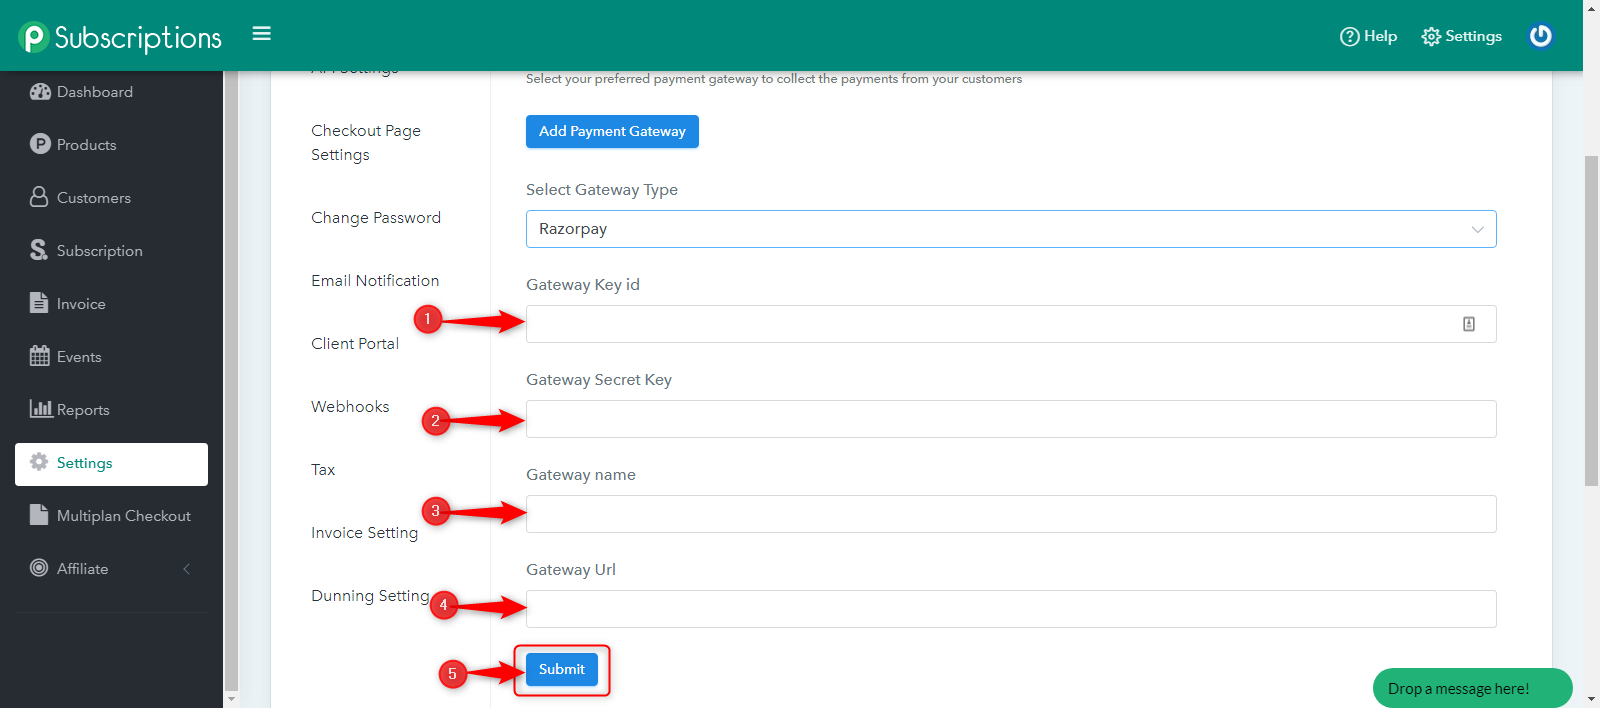Click the Select Gateway Type label
The height and width of the screenshot is (708, 1600).
602,190
